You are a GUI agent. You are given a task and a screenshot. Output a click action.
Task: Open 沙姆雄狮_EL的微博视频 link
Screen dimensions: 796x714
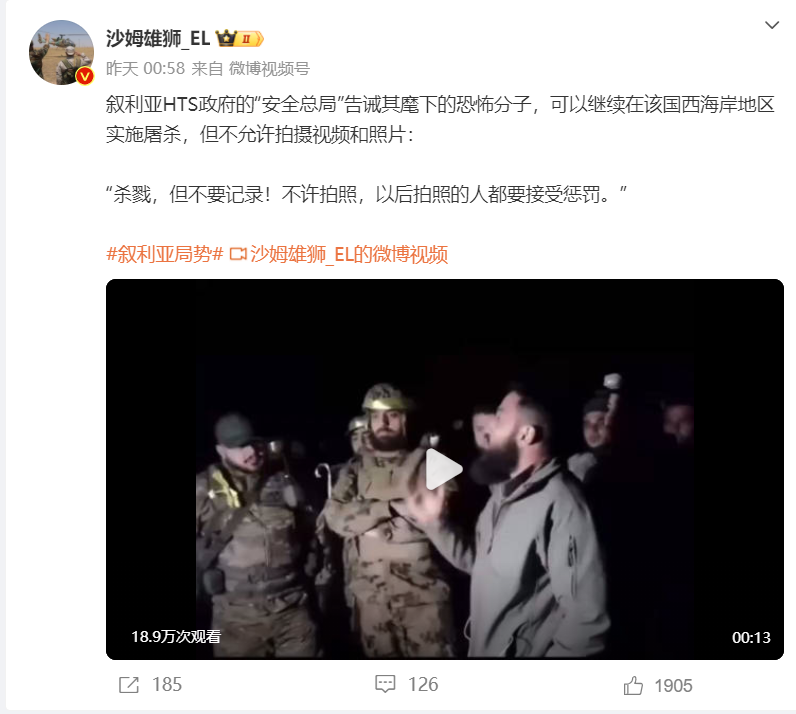(349, 254)
